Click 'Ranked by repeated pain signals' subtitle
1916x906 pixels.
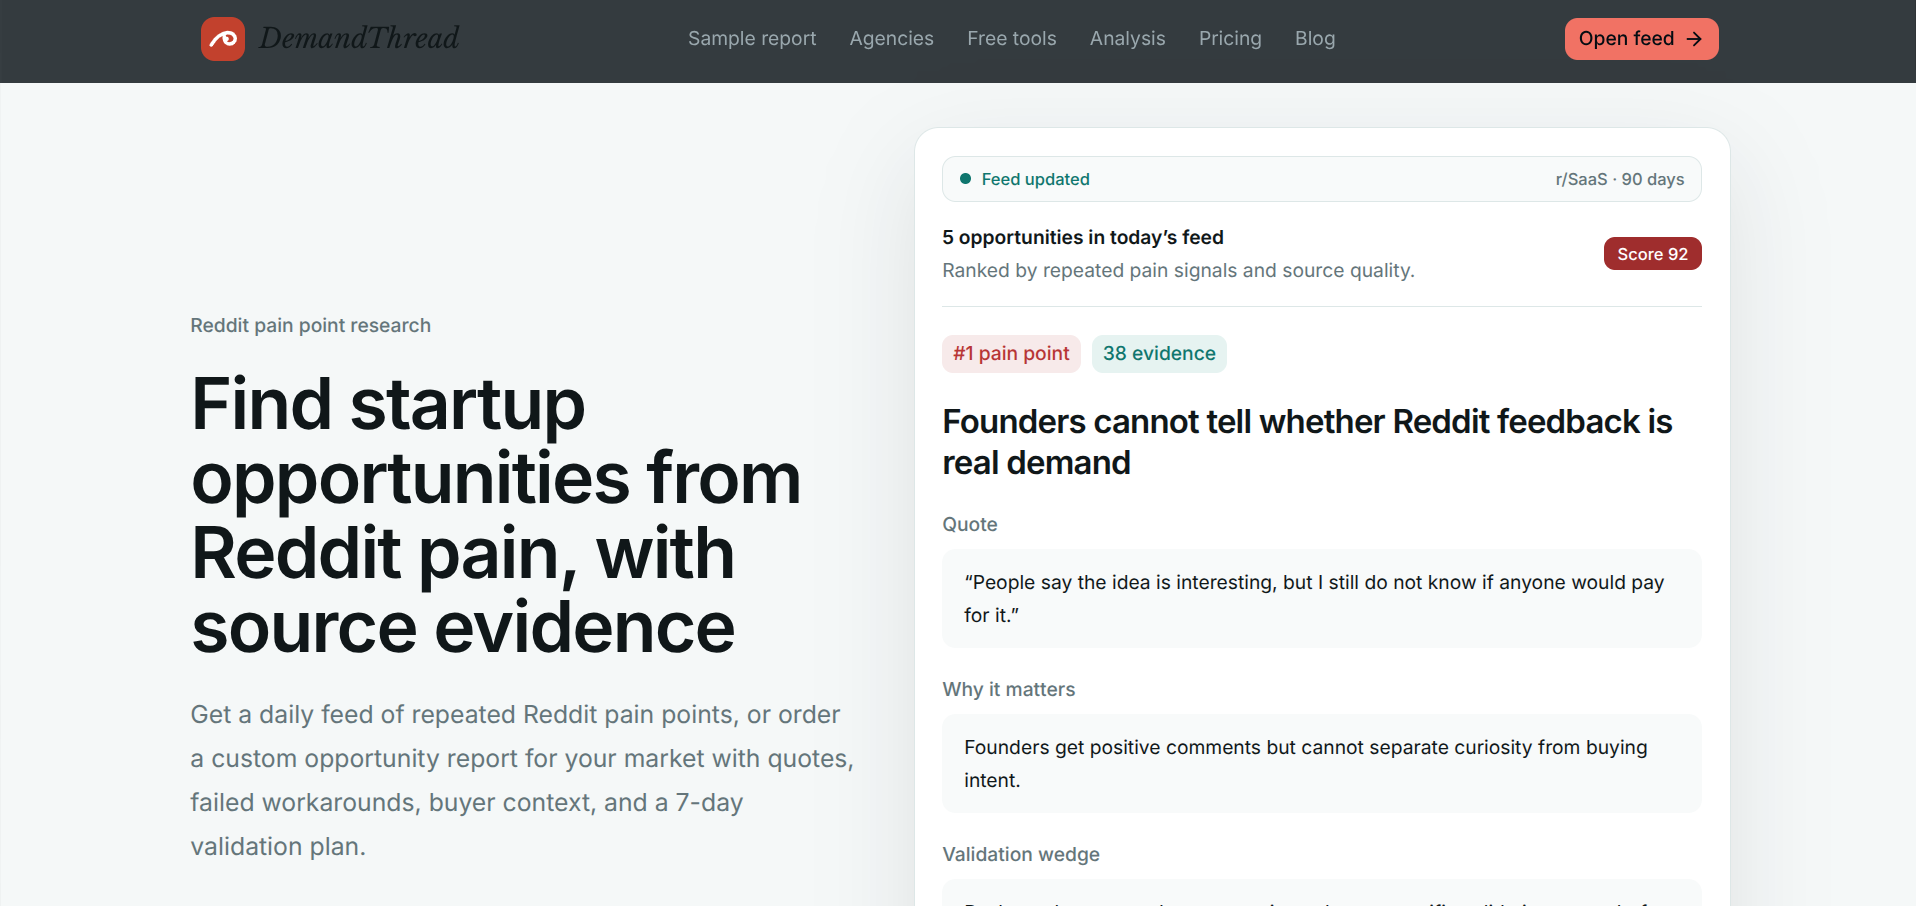tap(1178, 270)
